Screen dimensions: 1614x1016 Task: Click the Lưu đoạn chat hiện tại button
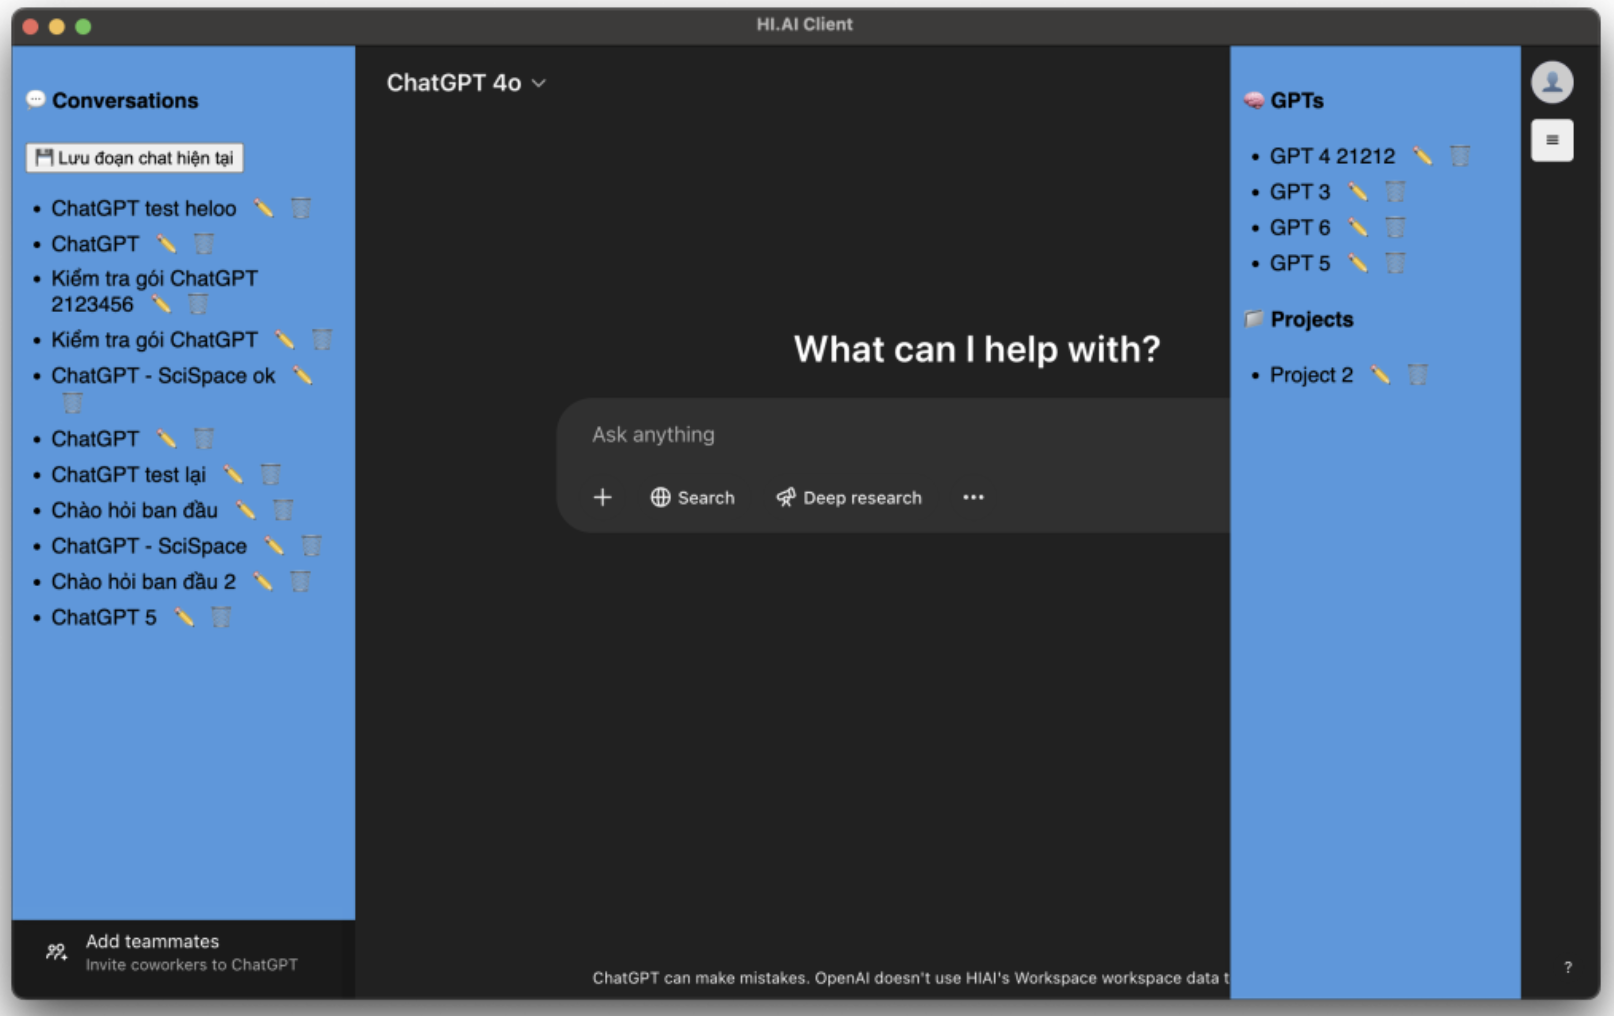(x=135, y=158)
